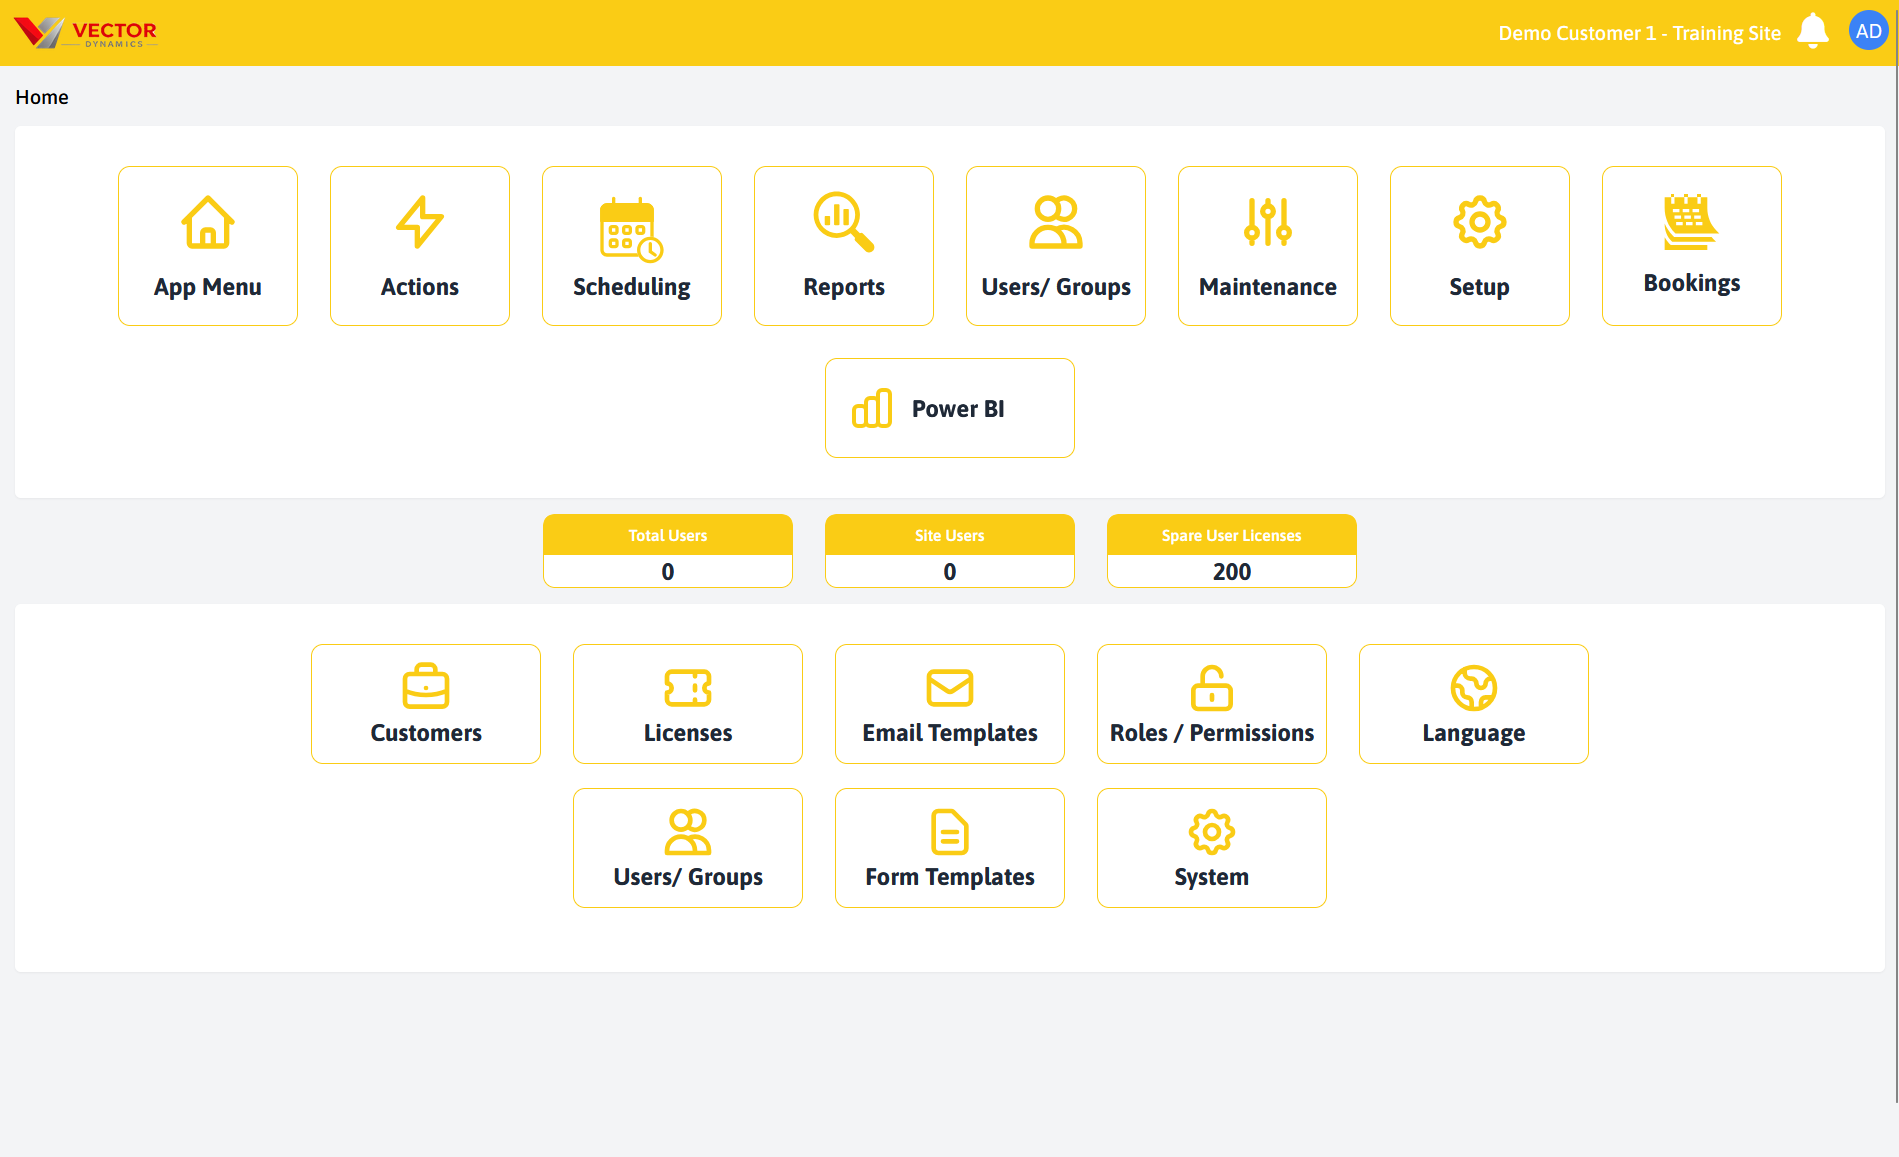Go to the Customers briefcase tile

tap(426, 704)
